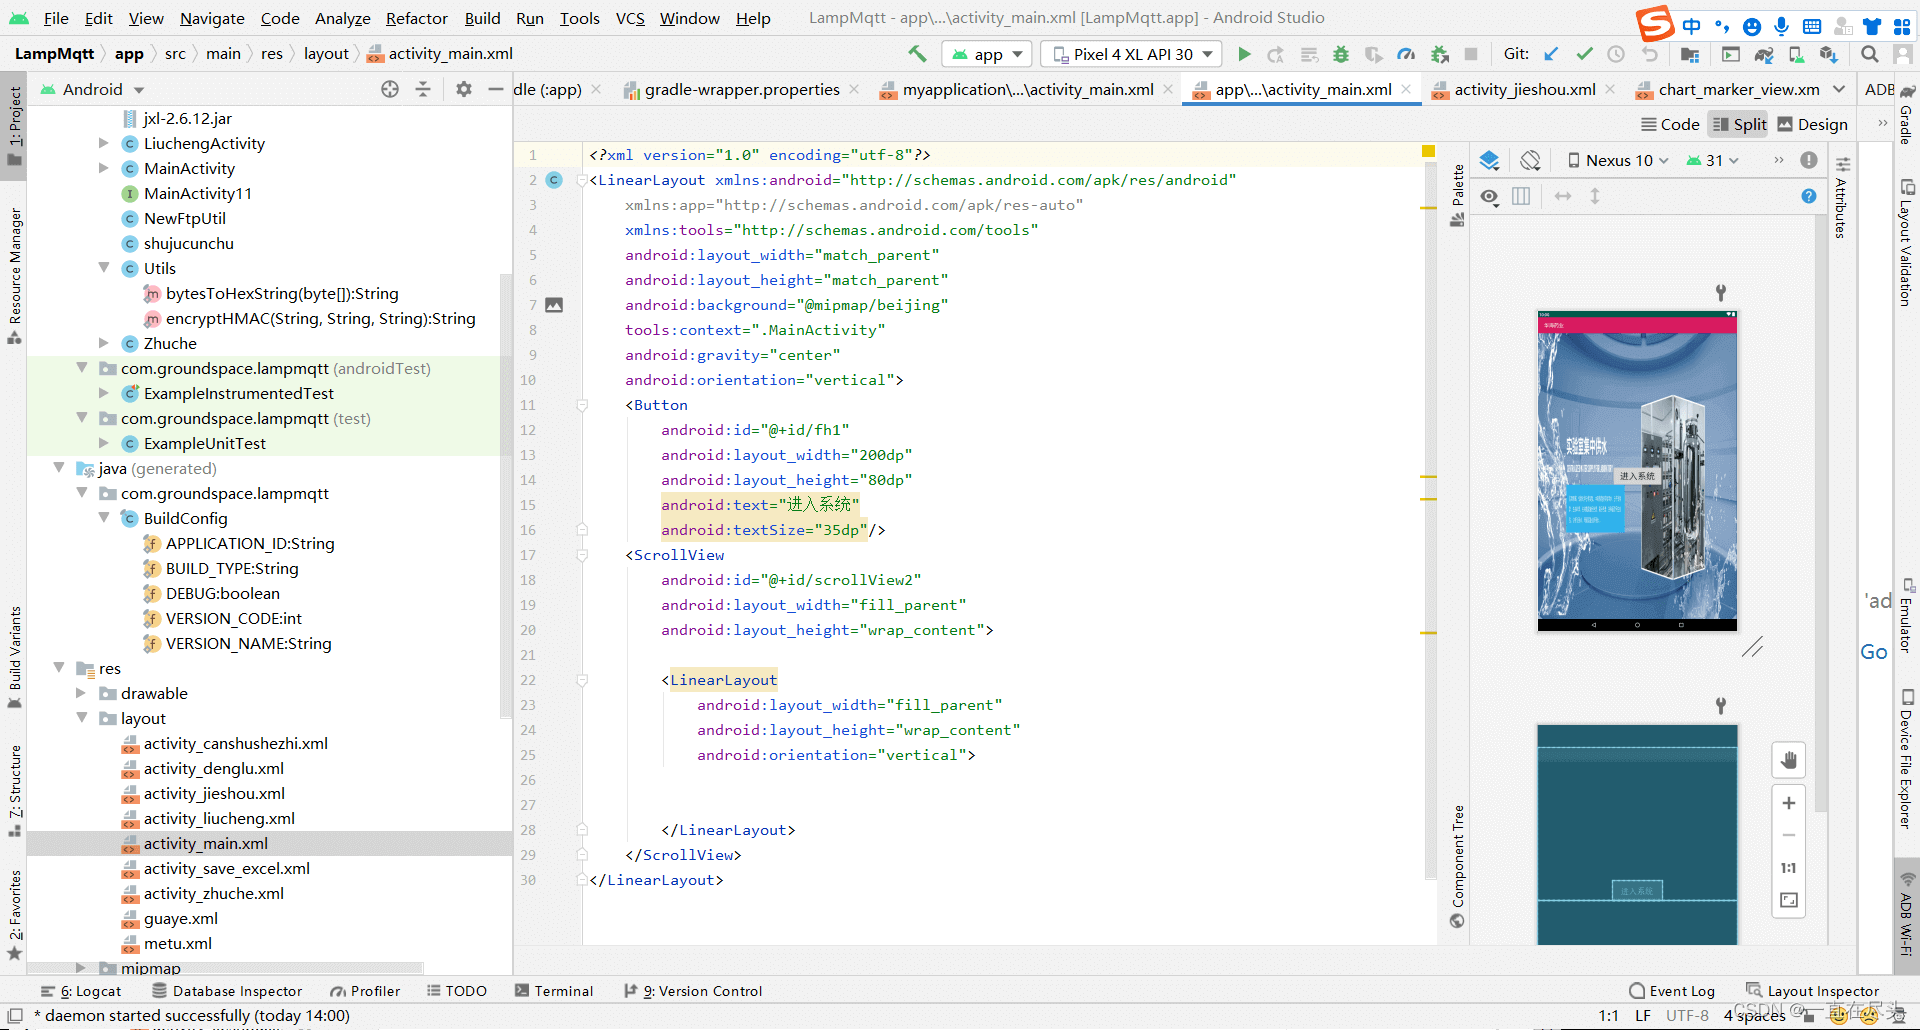Open the Event Log
This screenshot has width=1920, height=1030.
(x=1672, y=991)
